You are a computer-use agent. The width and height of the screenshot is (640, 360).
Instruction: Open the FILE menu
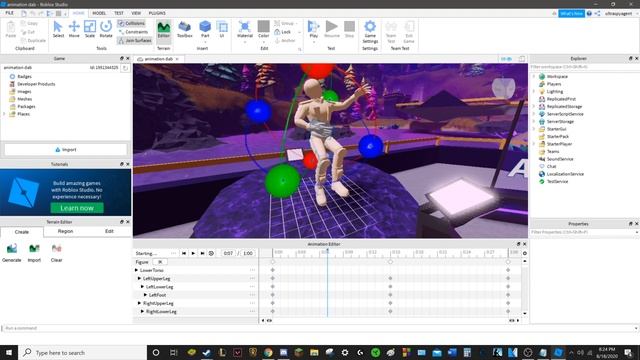(x=9, y=13)
